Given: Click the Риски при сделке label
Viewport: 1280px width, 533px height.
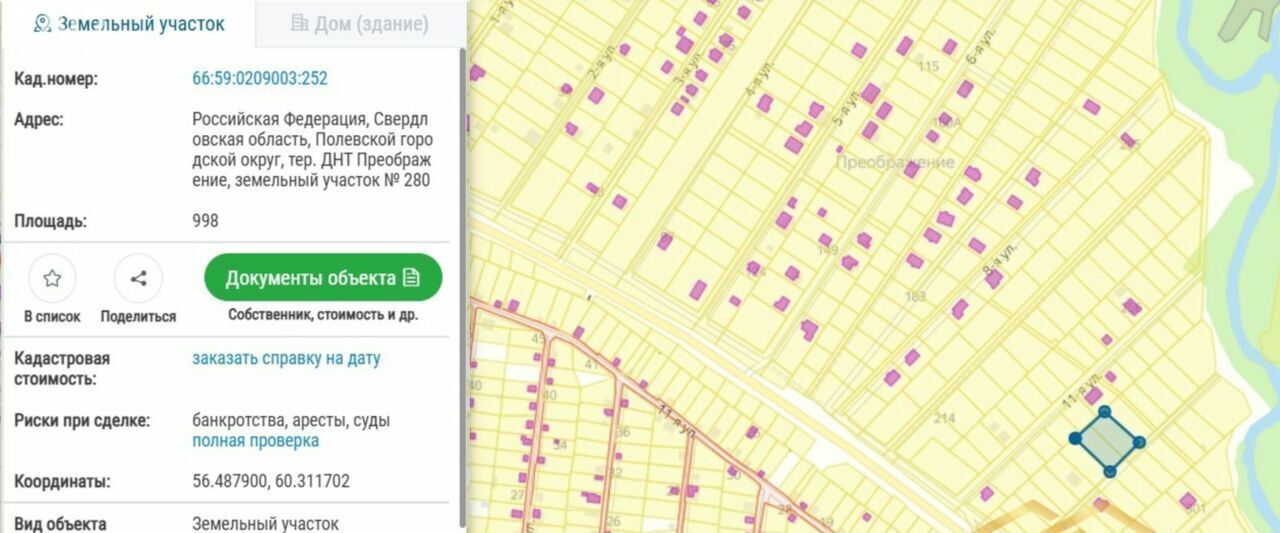Looking at the screenshot, I should 82,420.
